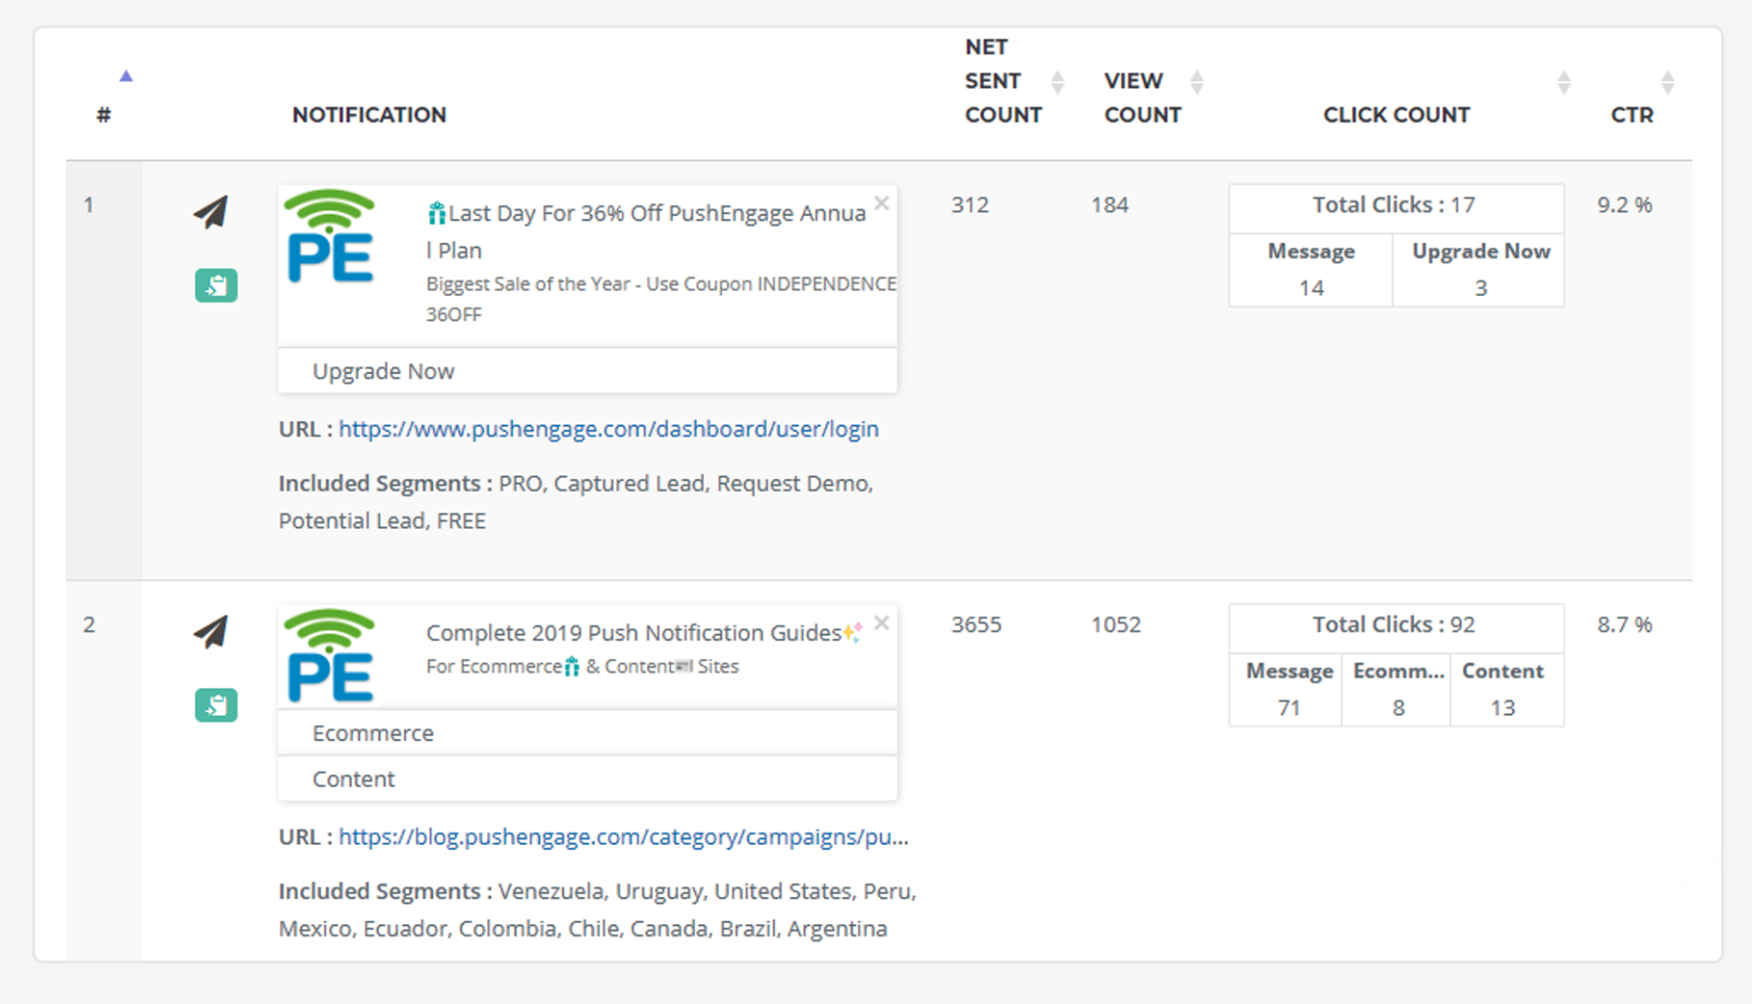Sort table by Click Count
The height and width of the screenshot is (1004, 1752).
(1564, 82)
